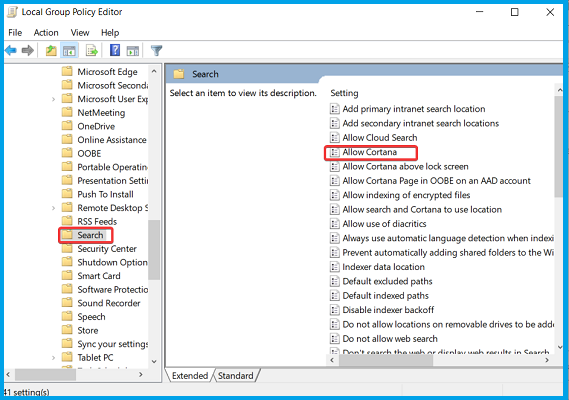
Task: Select Prevent automatically adding shared folders setting
Action: 448,252
